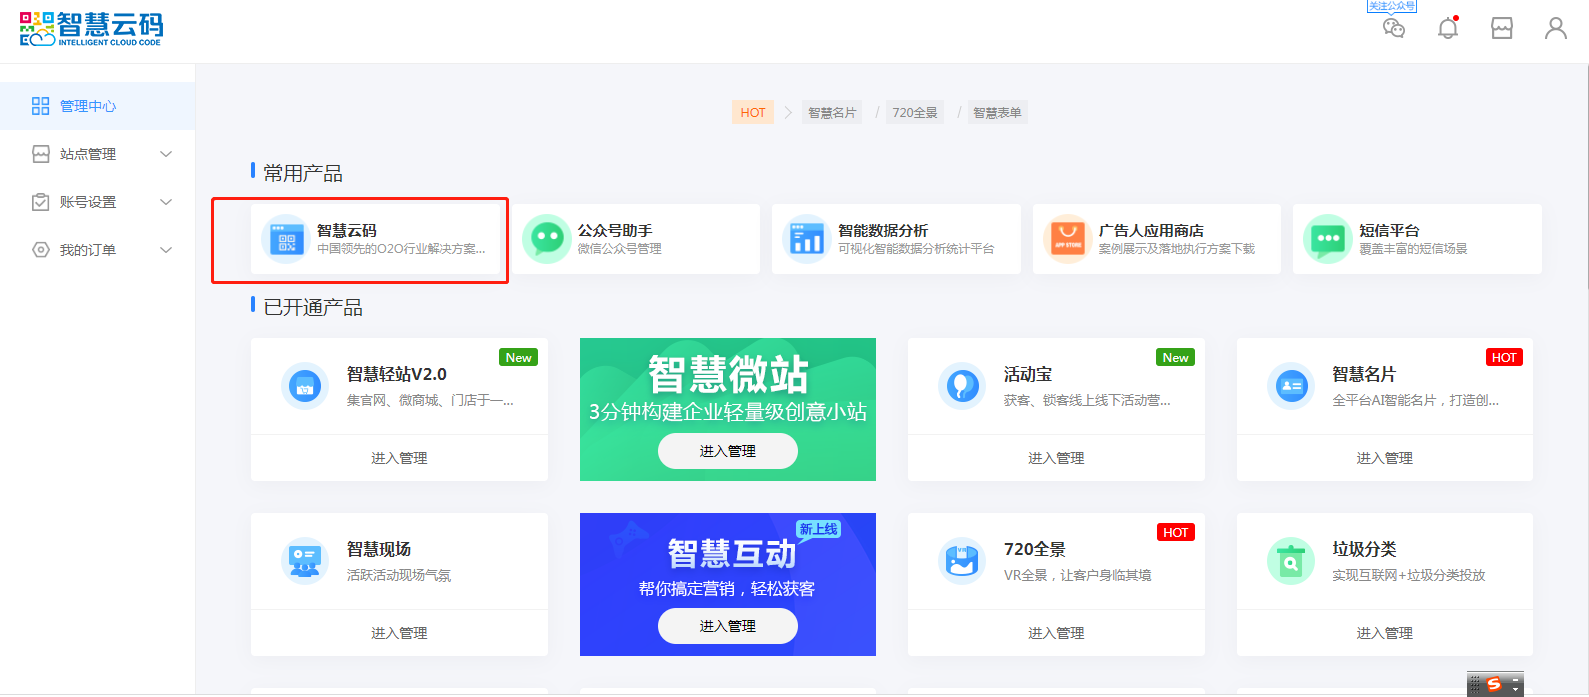This screenshot has width=1589, height=697.
Task: Click the 短信平台 message icon
Action: click(1327, 239)
